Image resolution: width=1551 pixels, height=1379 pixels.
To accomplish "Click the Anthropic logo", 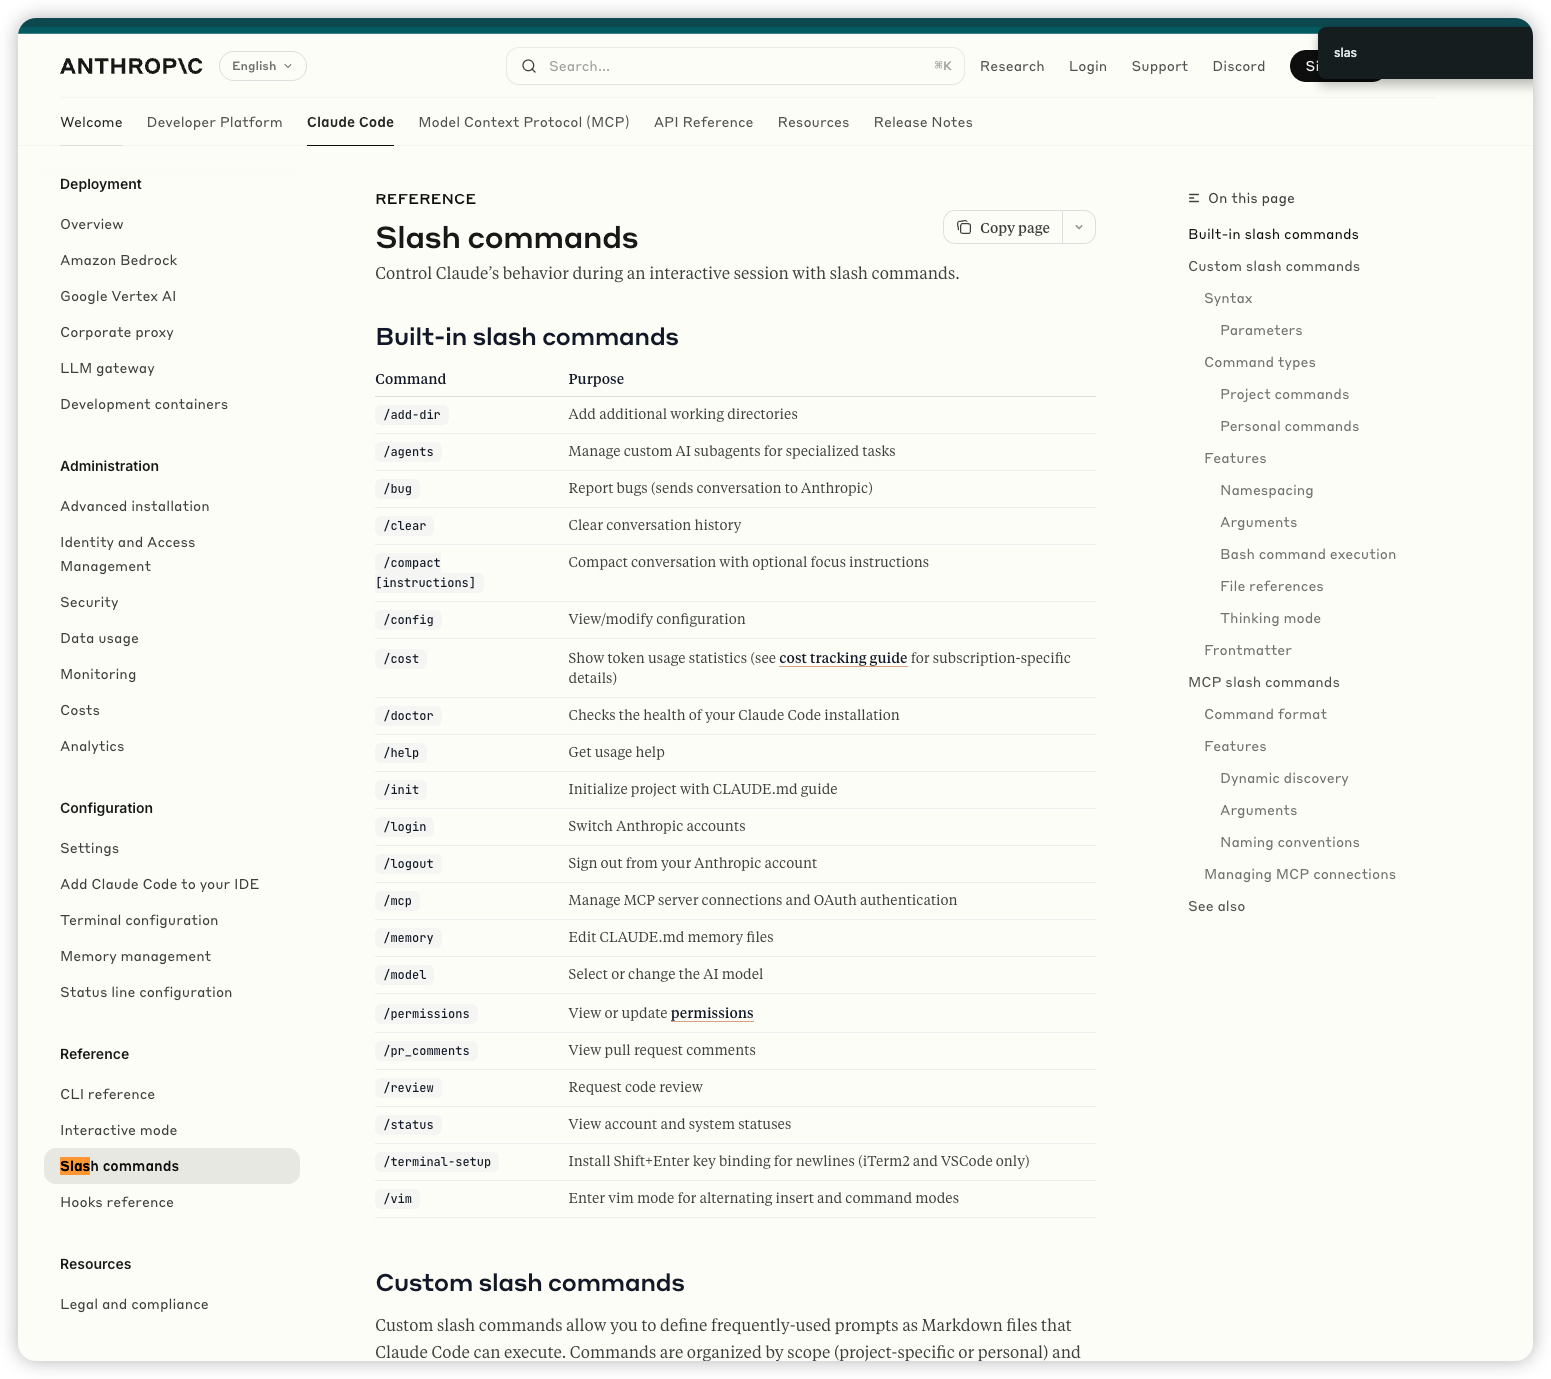I will (131, 66).
